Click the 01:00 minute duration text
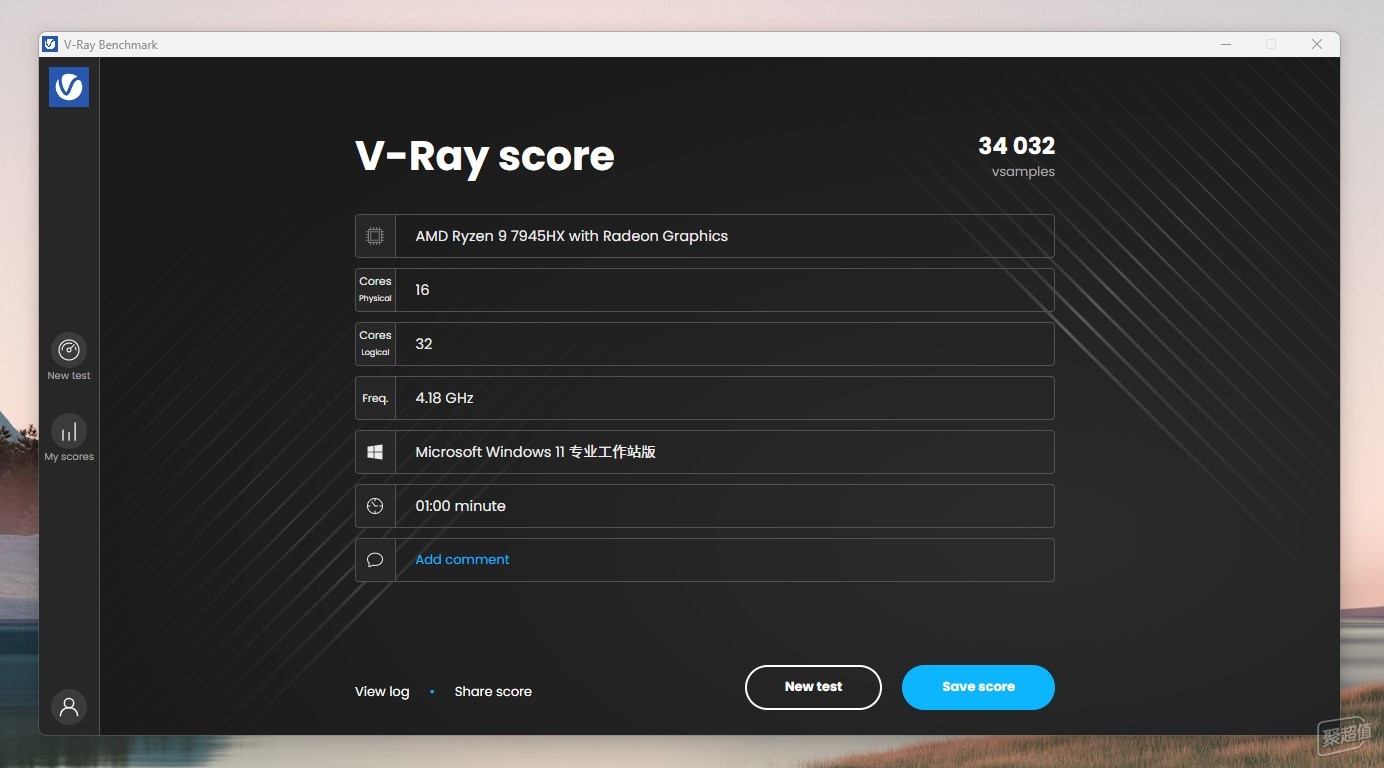1384x768 pixels. coord(460,506)
